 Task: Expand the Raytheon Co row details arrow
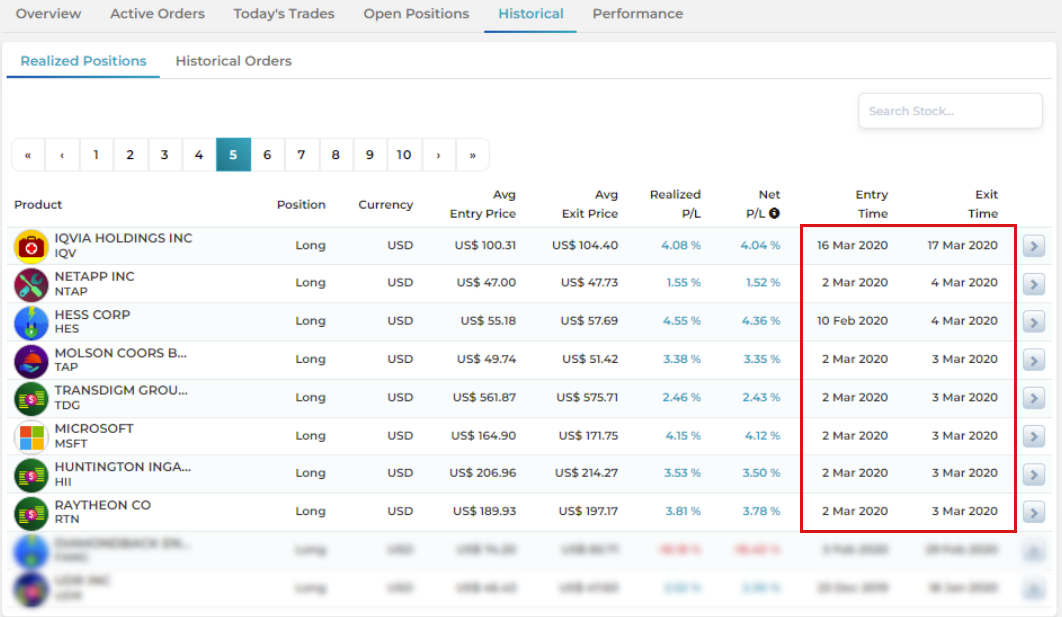point(1034,513)
